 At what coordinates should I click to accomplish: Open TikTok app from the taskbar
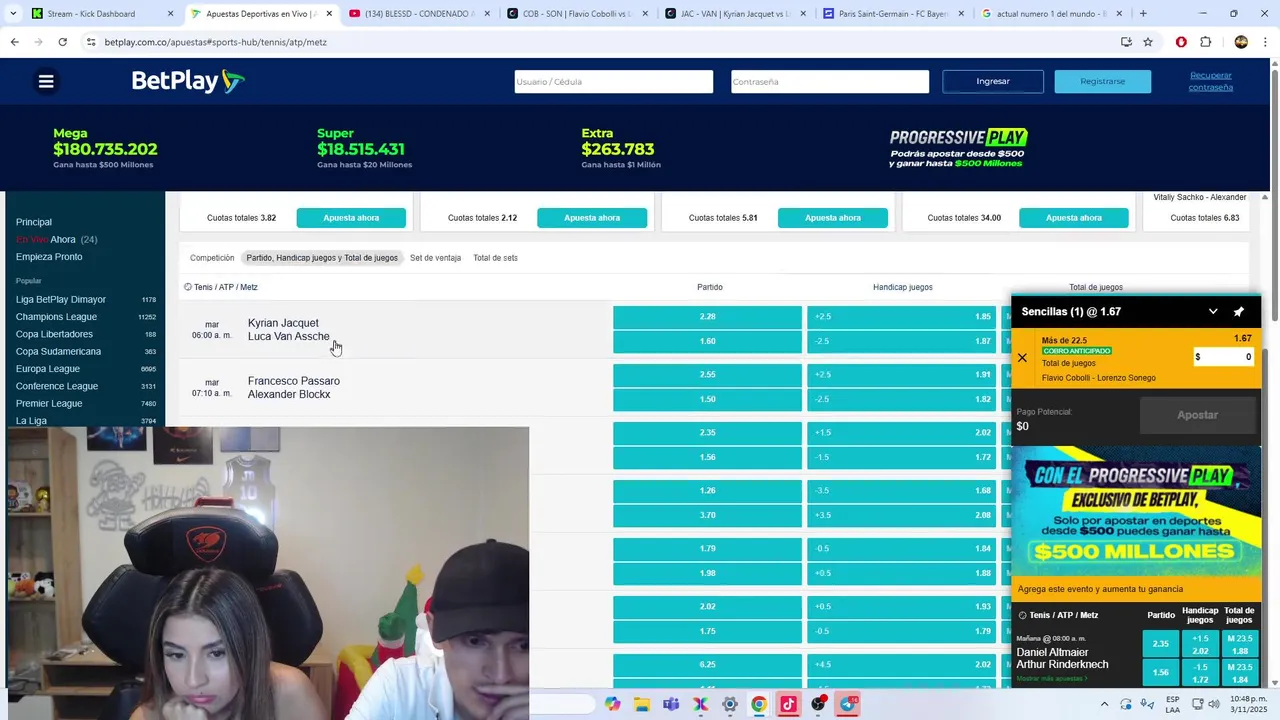pos(789,704)
